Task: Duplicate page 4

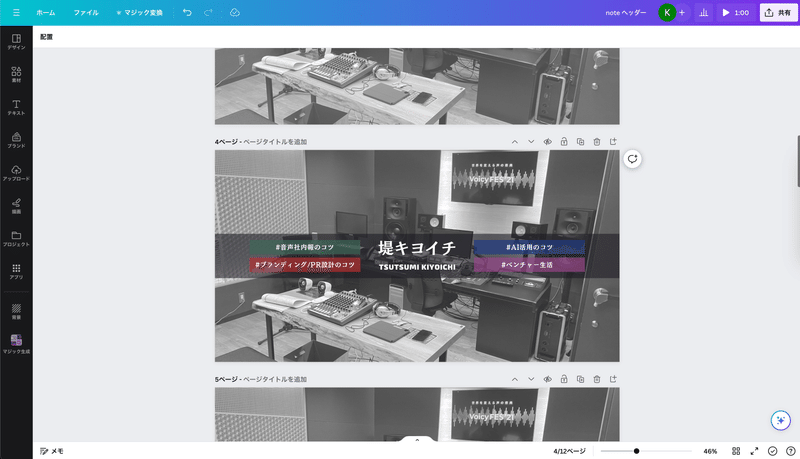Action: coord(580,142)
